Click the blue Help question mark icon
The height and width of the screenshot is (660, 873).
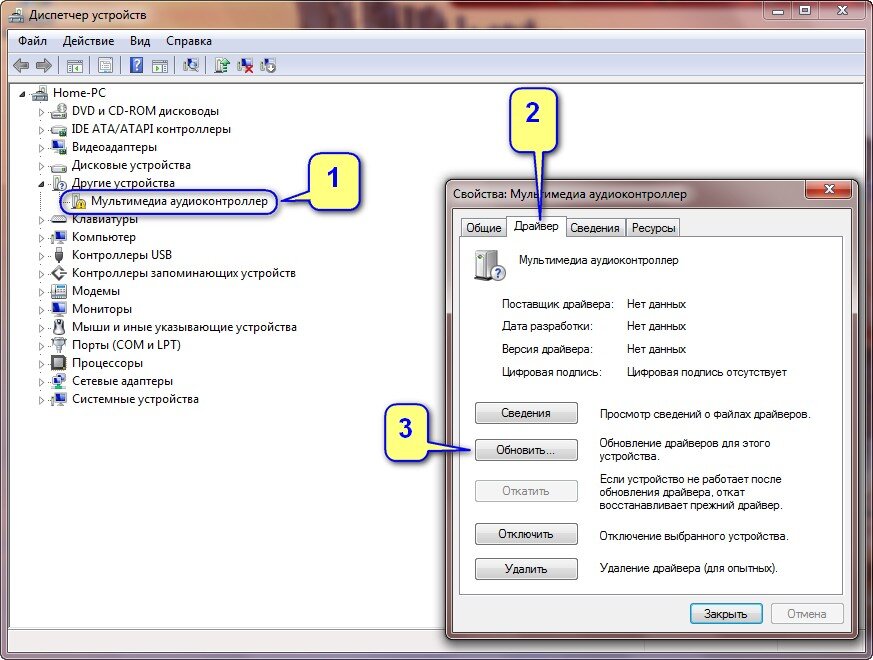(x=136, y=65)
